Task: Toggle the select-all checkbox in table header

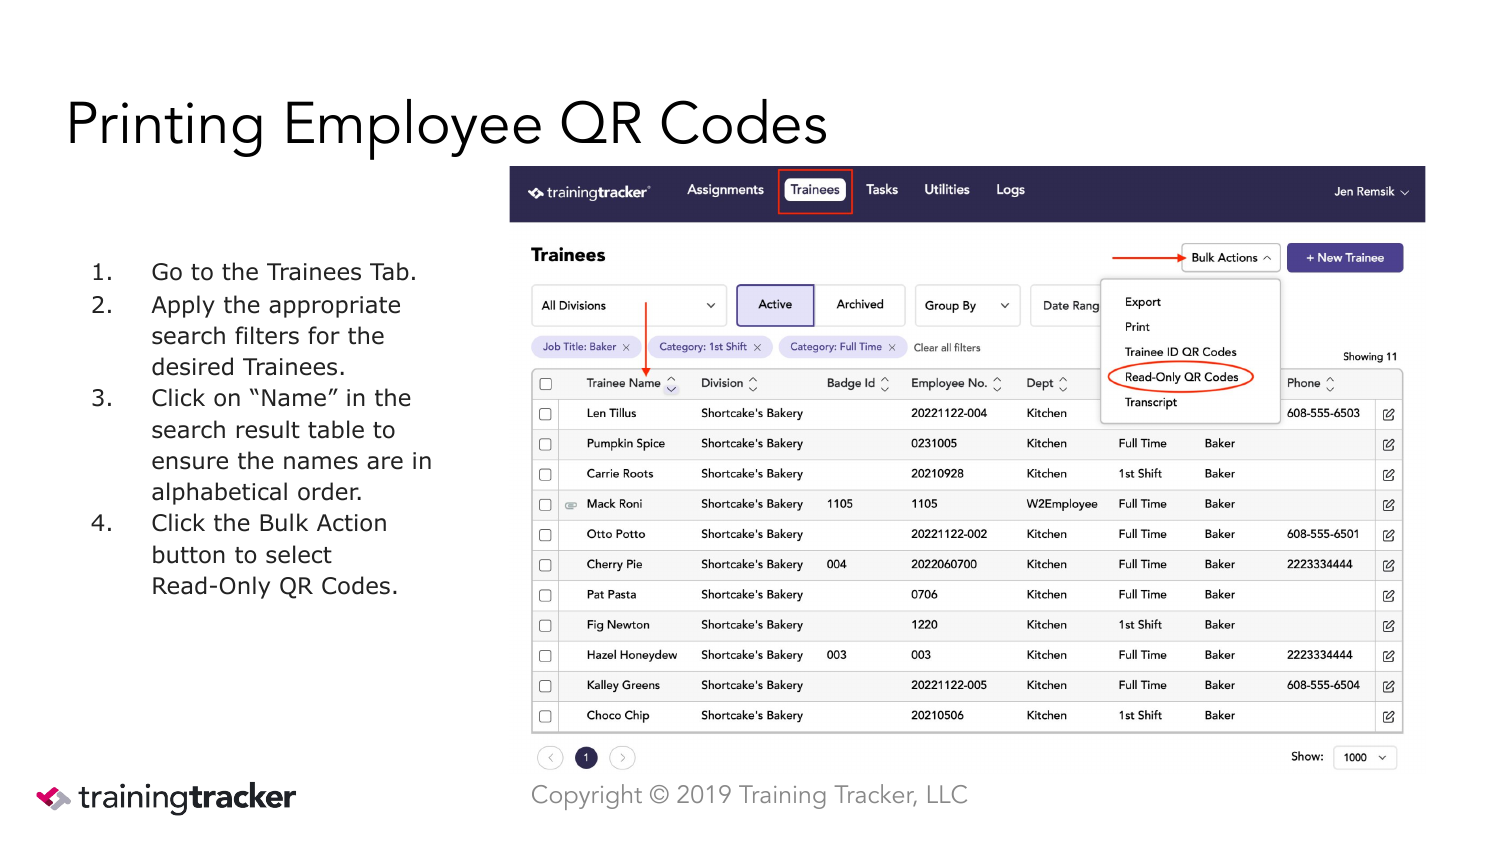Action: click(546, 384)
